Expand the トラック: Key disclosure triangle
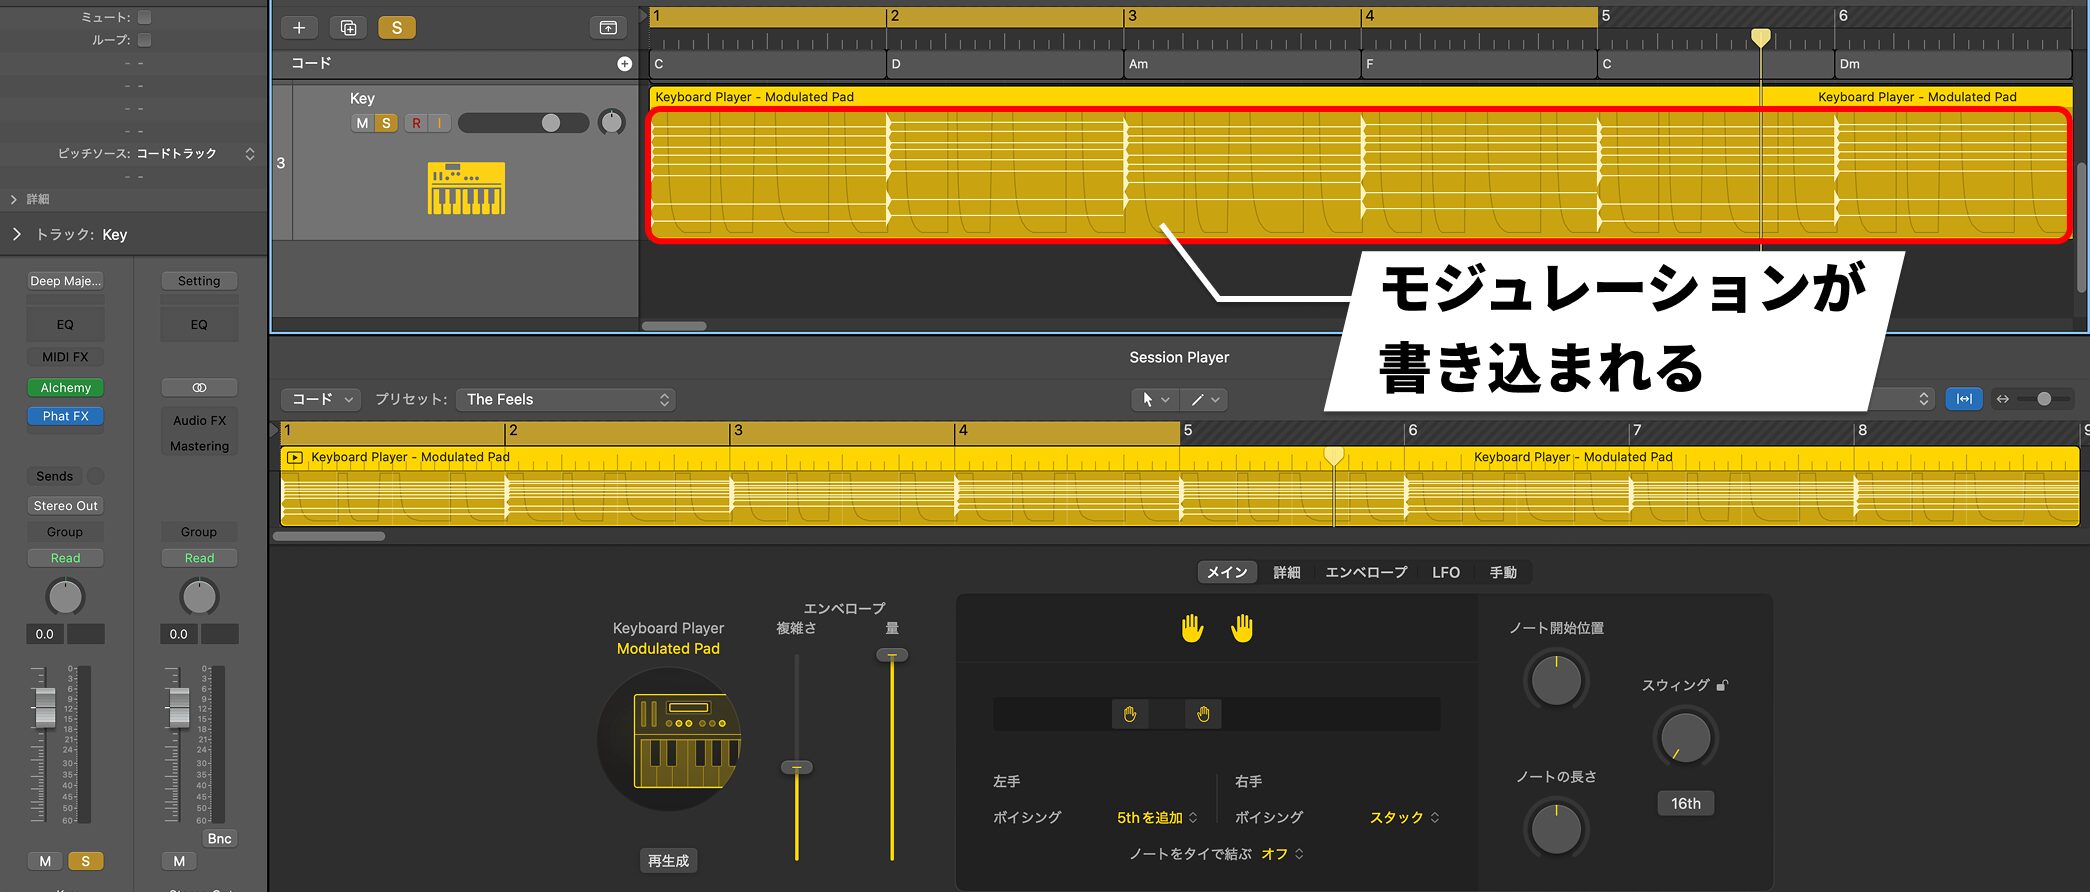This screenshot has width=2090, height=892. [17, 234]
